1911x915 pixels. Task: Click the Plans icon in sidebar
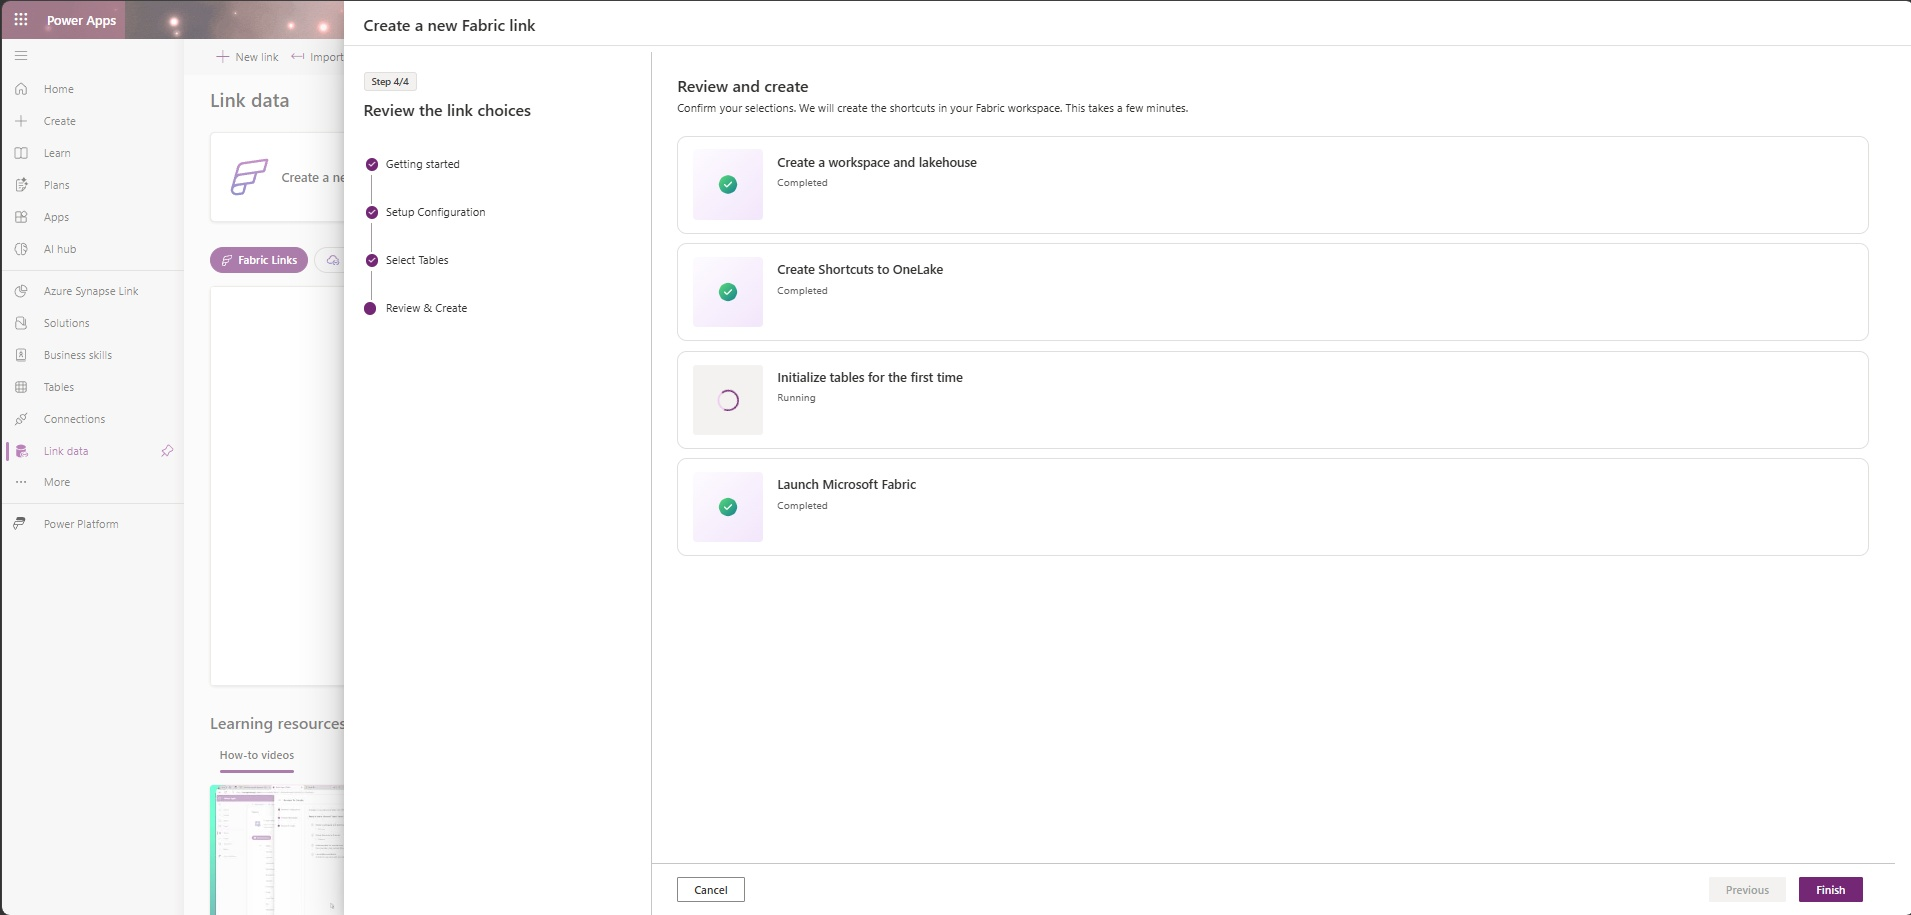(21, 185)
